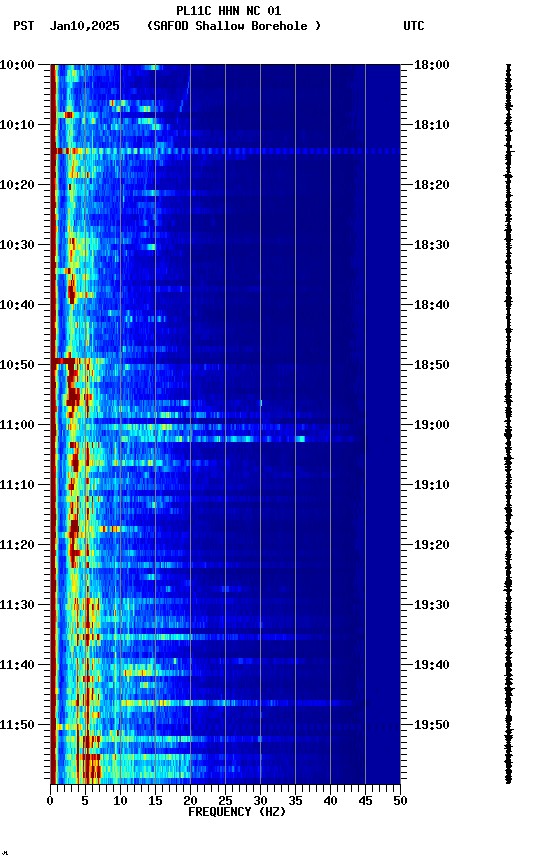
Task: Click the 30 Hz frequency tick label
Action: coord(260,801)
